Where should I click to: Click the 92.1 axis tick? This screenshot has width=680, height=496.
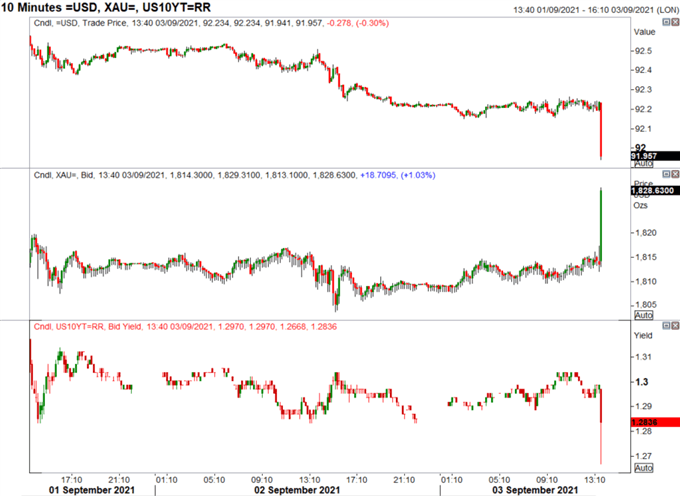coord(643,129)
